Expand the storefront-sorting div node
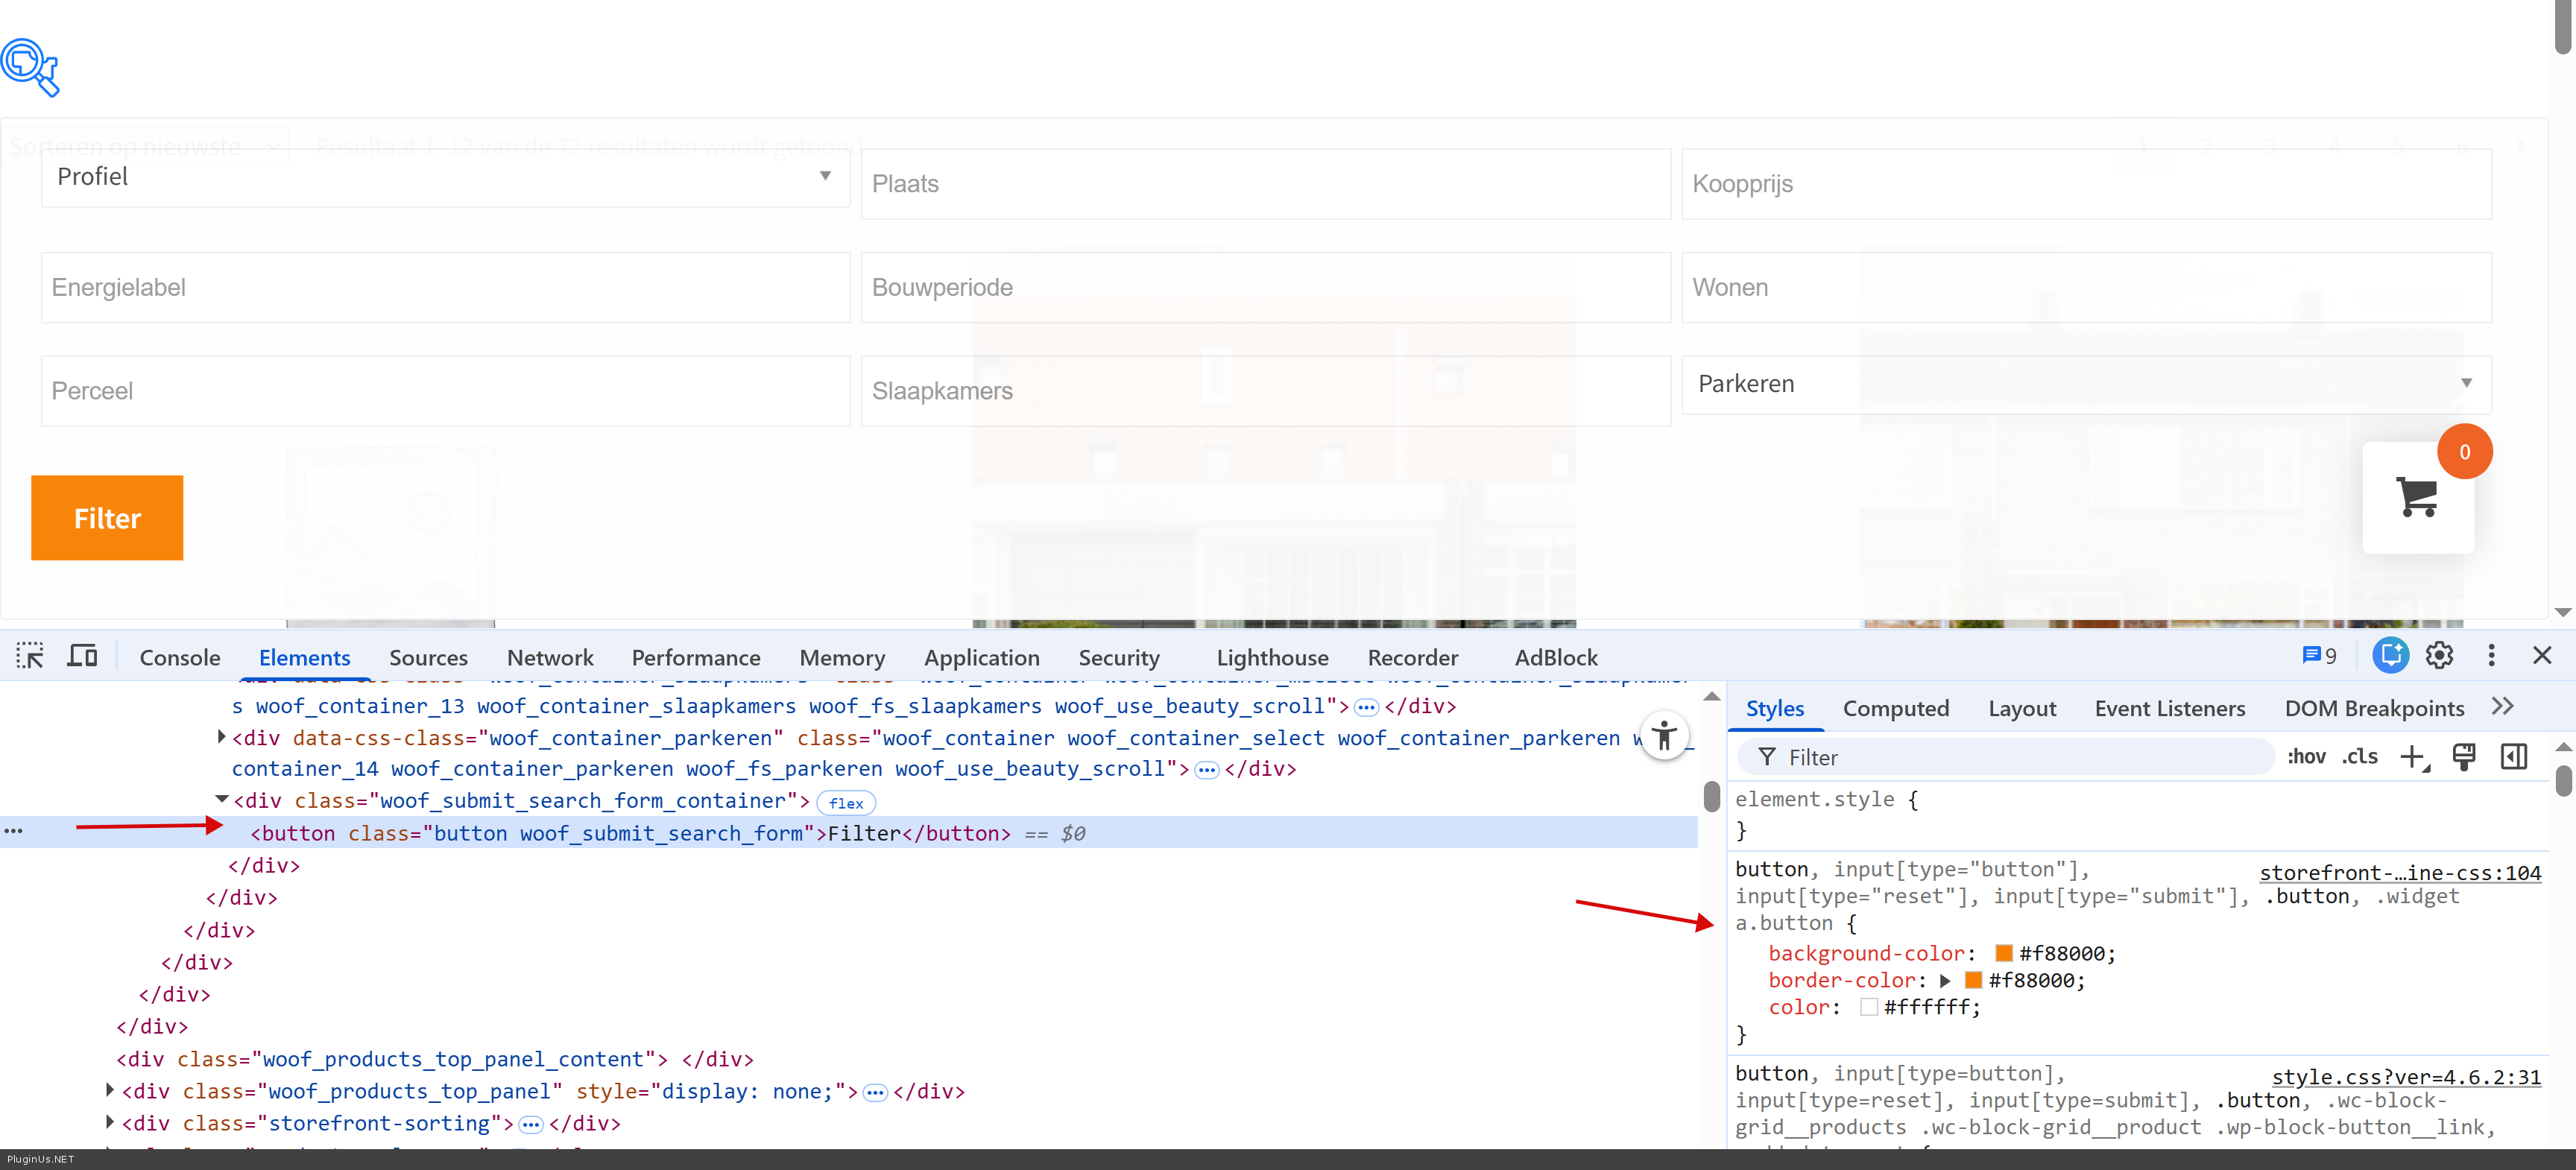 (x=110, y=1123)
